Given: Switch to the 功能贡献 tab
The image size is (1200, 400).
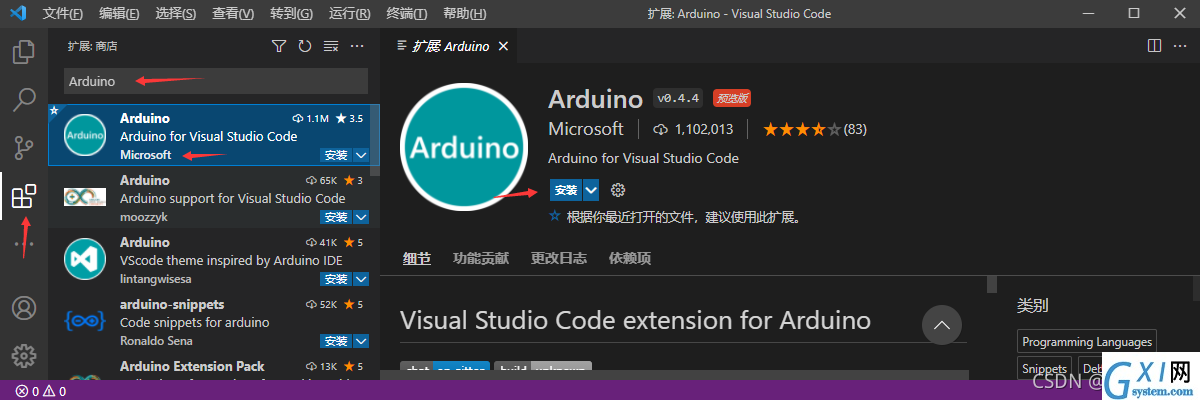Looking at the screenshot, I should (x=482, y=258).
